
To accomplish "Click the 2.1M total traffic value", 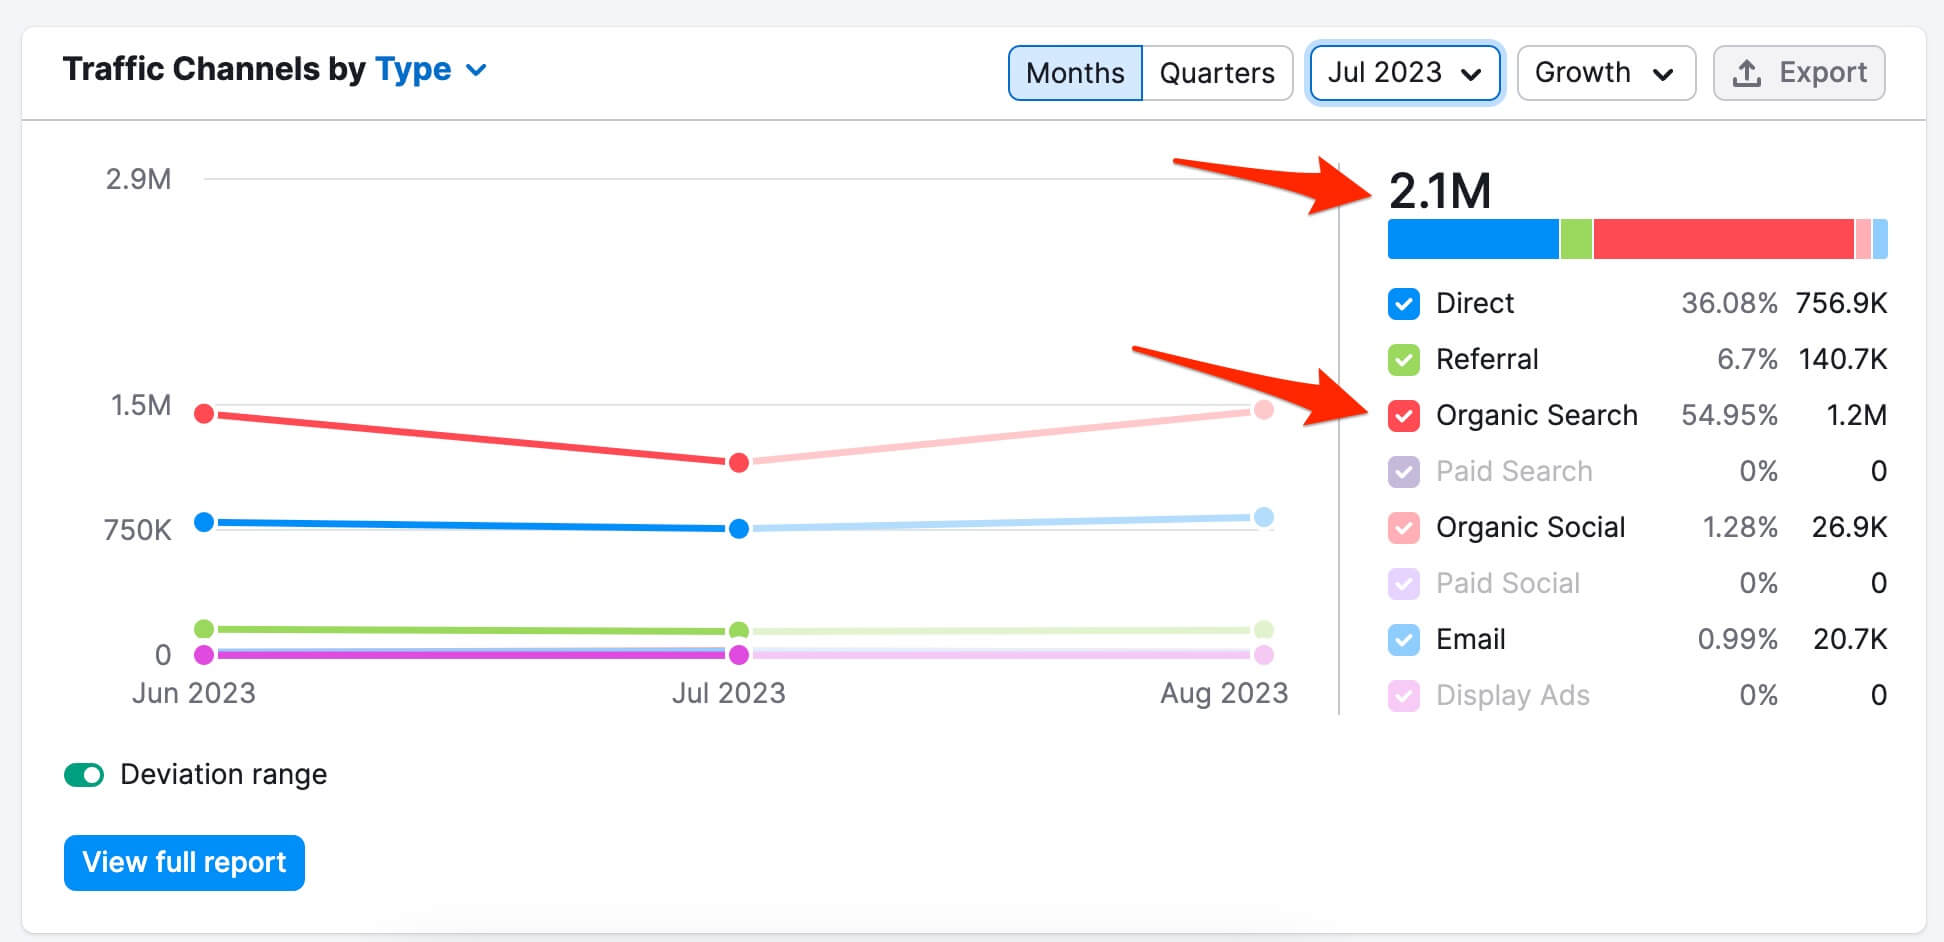I will point(1440,191).
